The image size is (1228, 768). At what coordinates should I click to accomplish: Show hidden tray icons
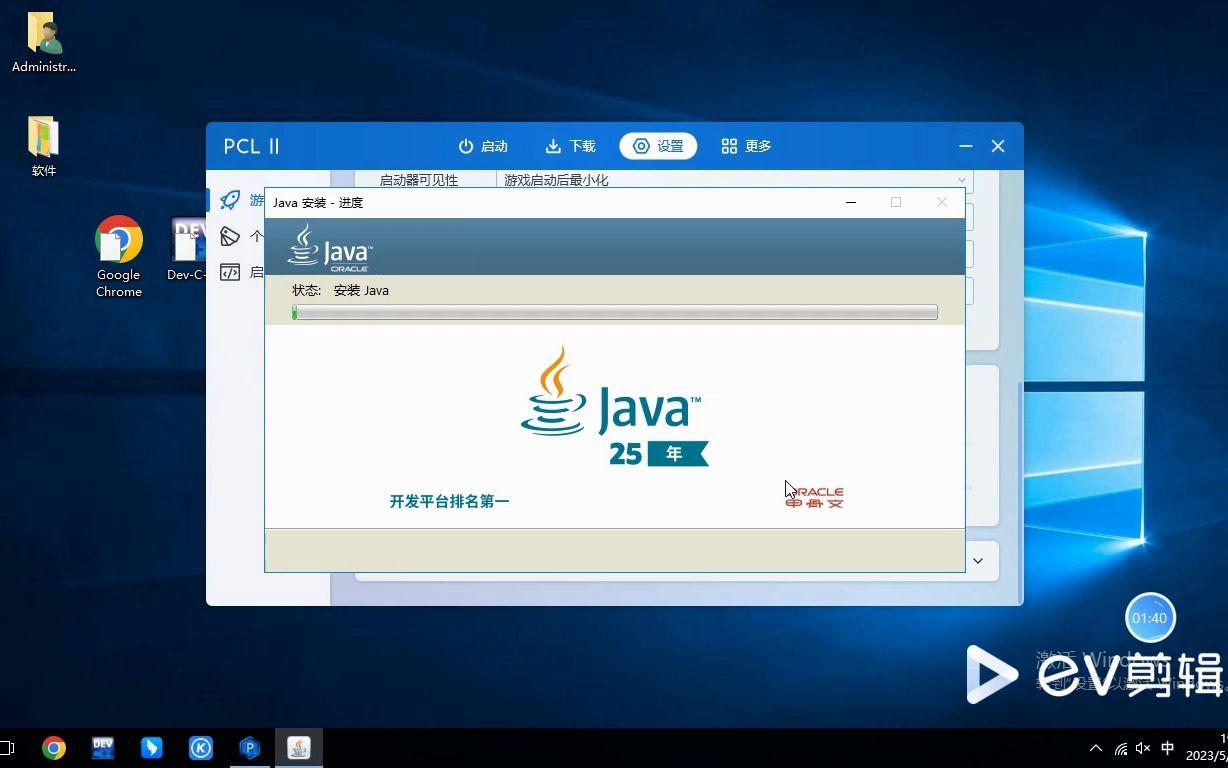(1096, 748)
